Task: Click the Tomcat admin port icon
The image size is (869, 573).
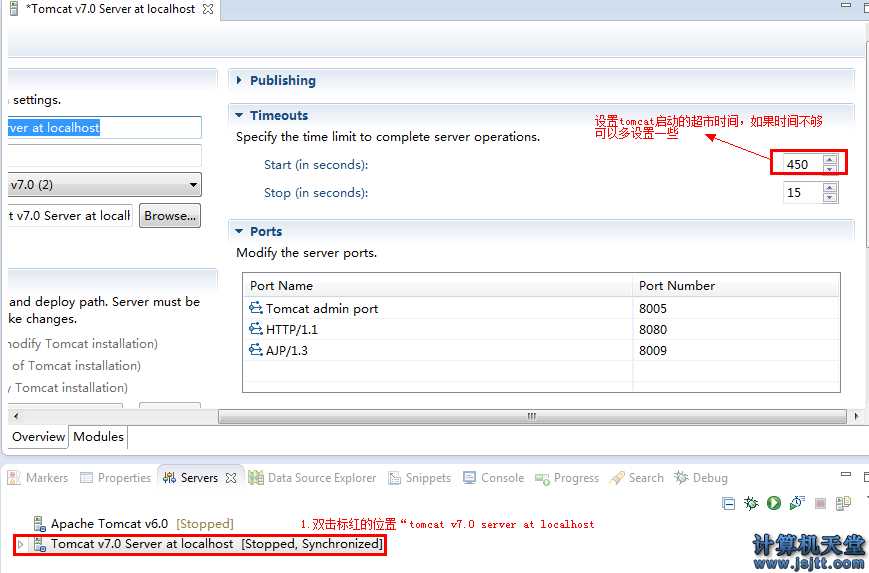Action: point(255,308)
